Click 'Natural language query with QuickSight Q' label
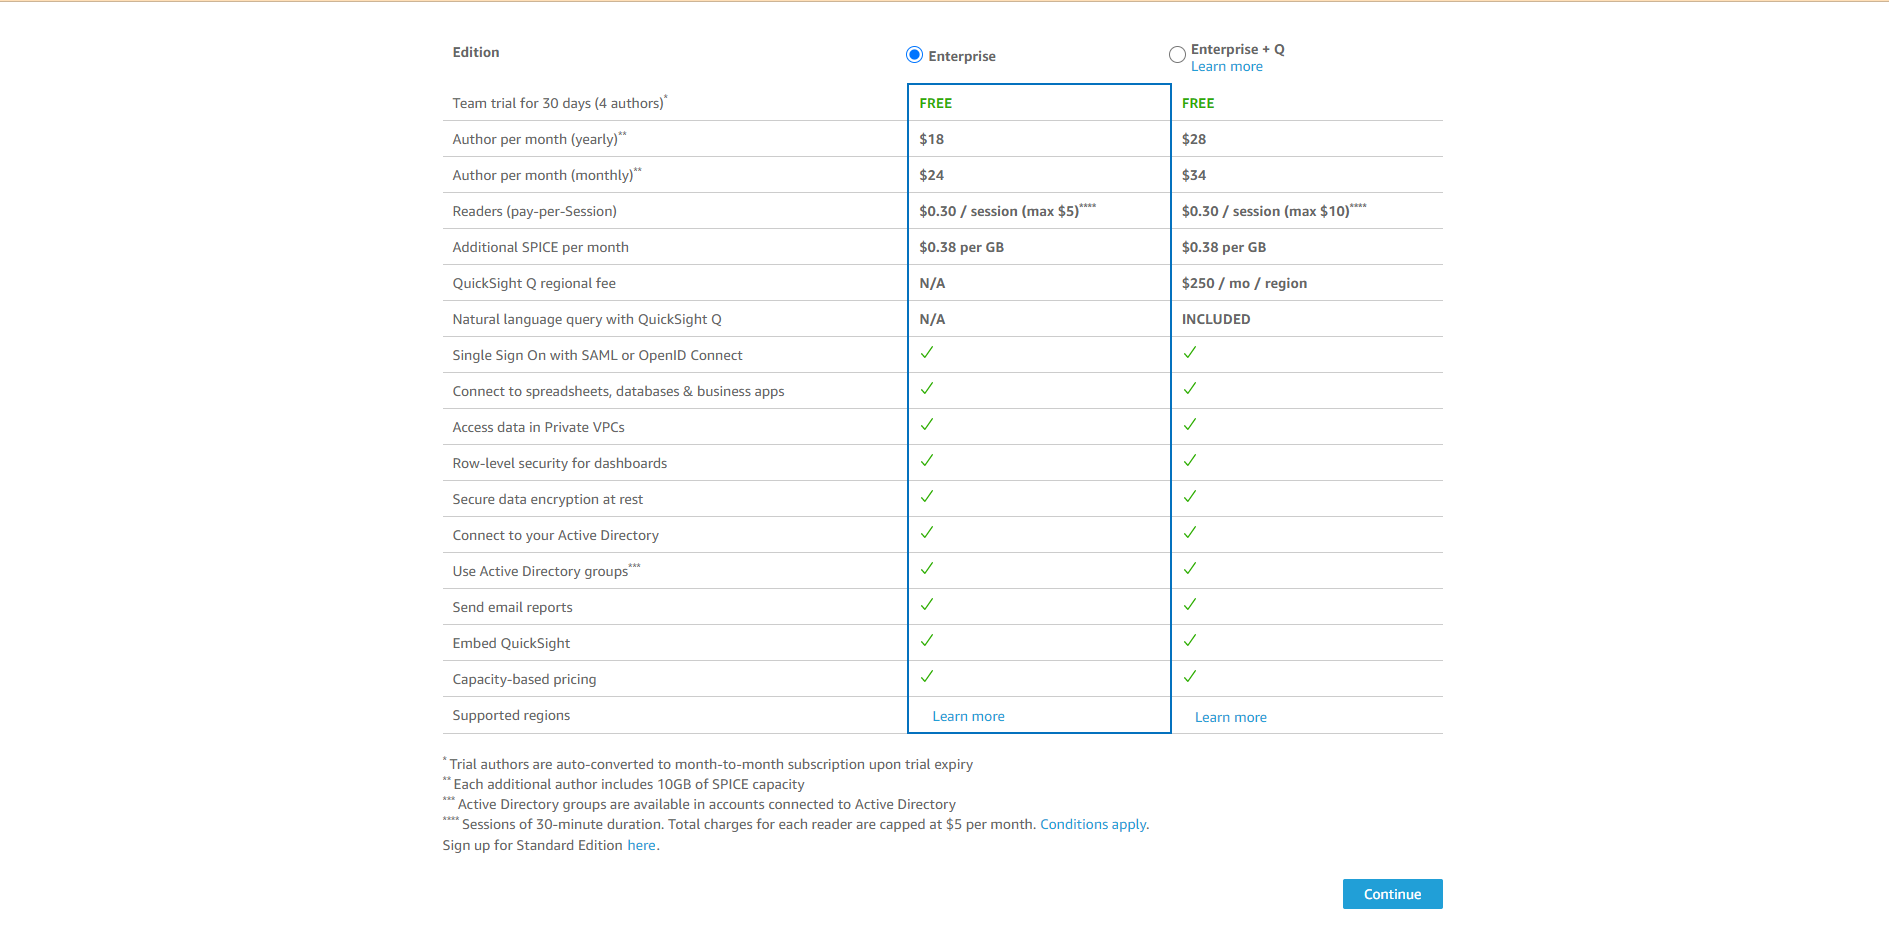1889x947 pixels. click(x=587, y=319)
